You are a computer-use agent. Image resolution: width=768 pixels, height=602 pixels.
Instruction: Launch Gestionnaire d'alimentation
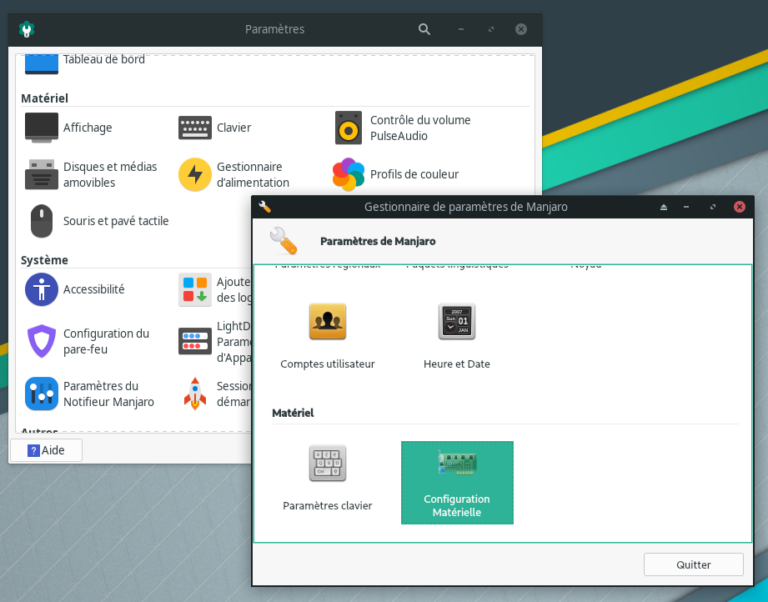(234, 175)
